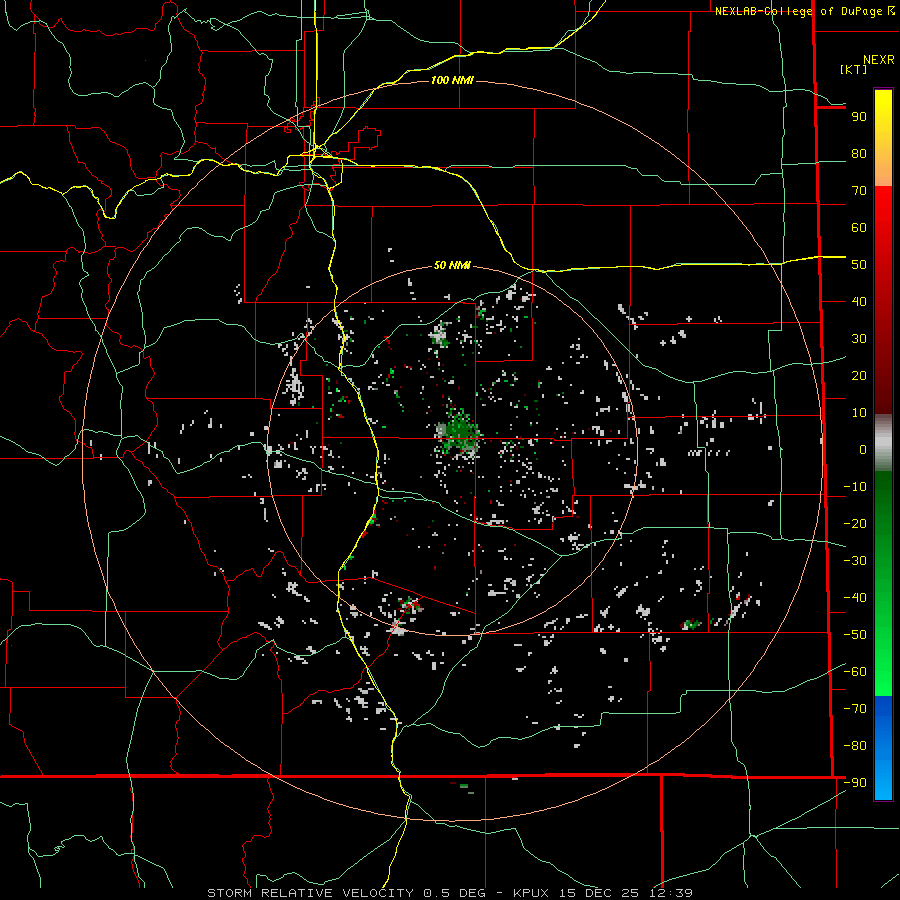
Task: Click the "100 NMI" range ring label
Action: click(452, 80)
